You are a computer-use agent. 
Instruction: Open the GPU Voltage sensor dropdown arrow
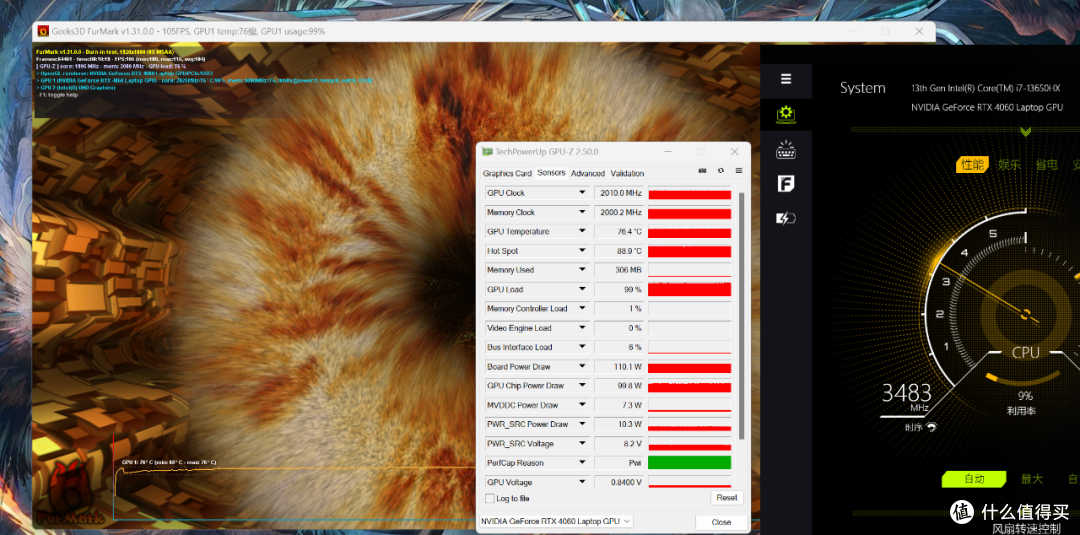582,483
